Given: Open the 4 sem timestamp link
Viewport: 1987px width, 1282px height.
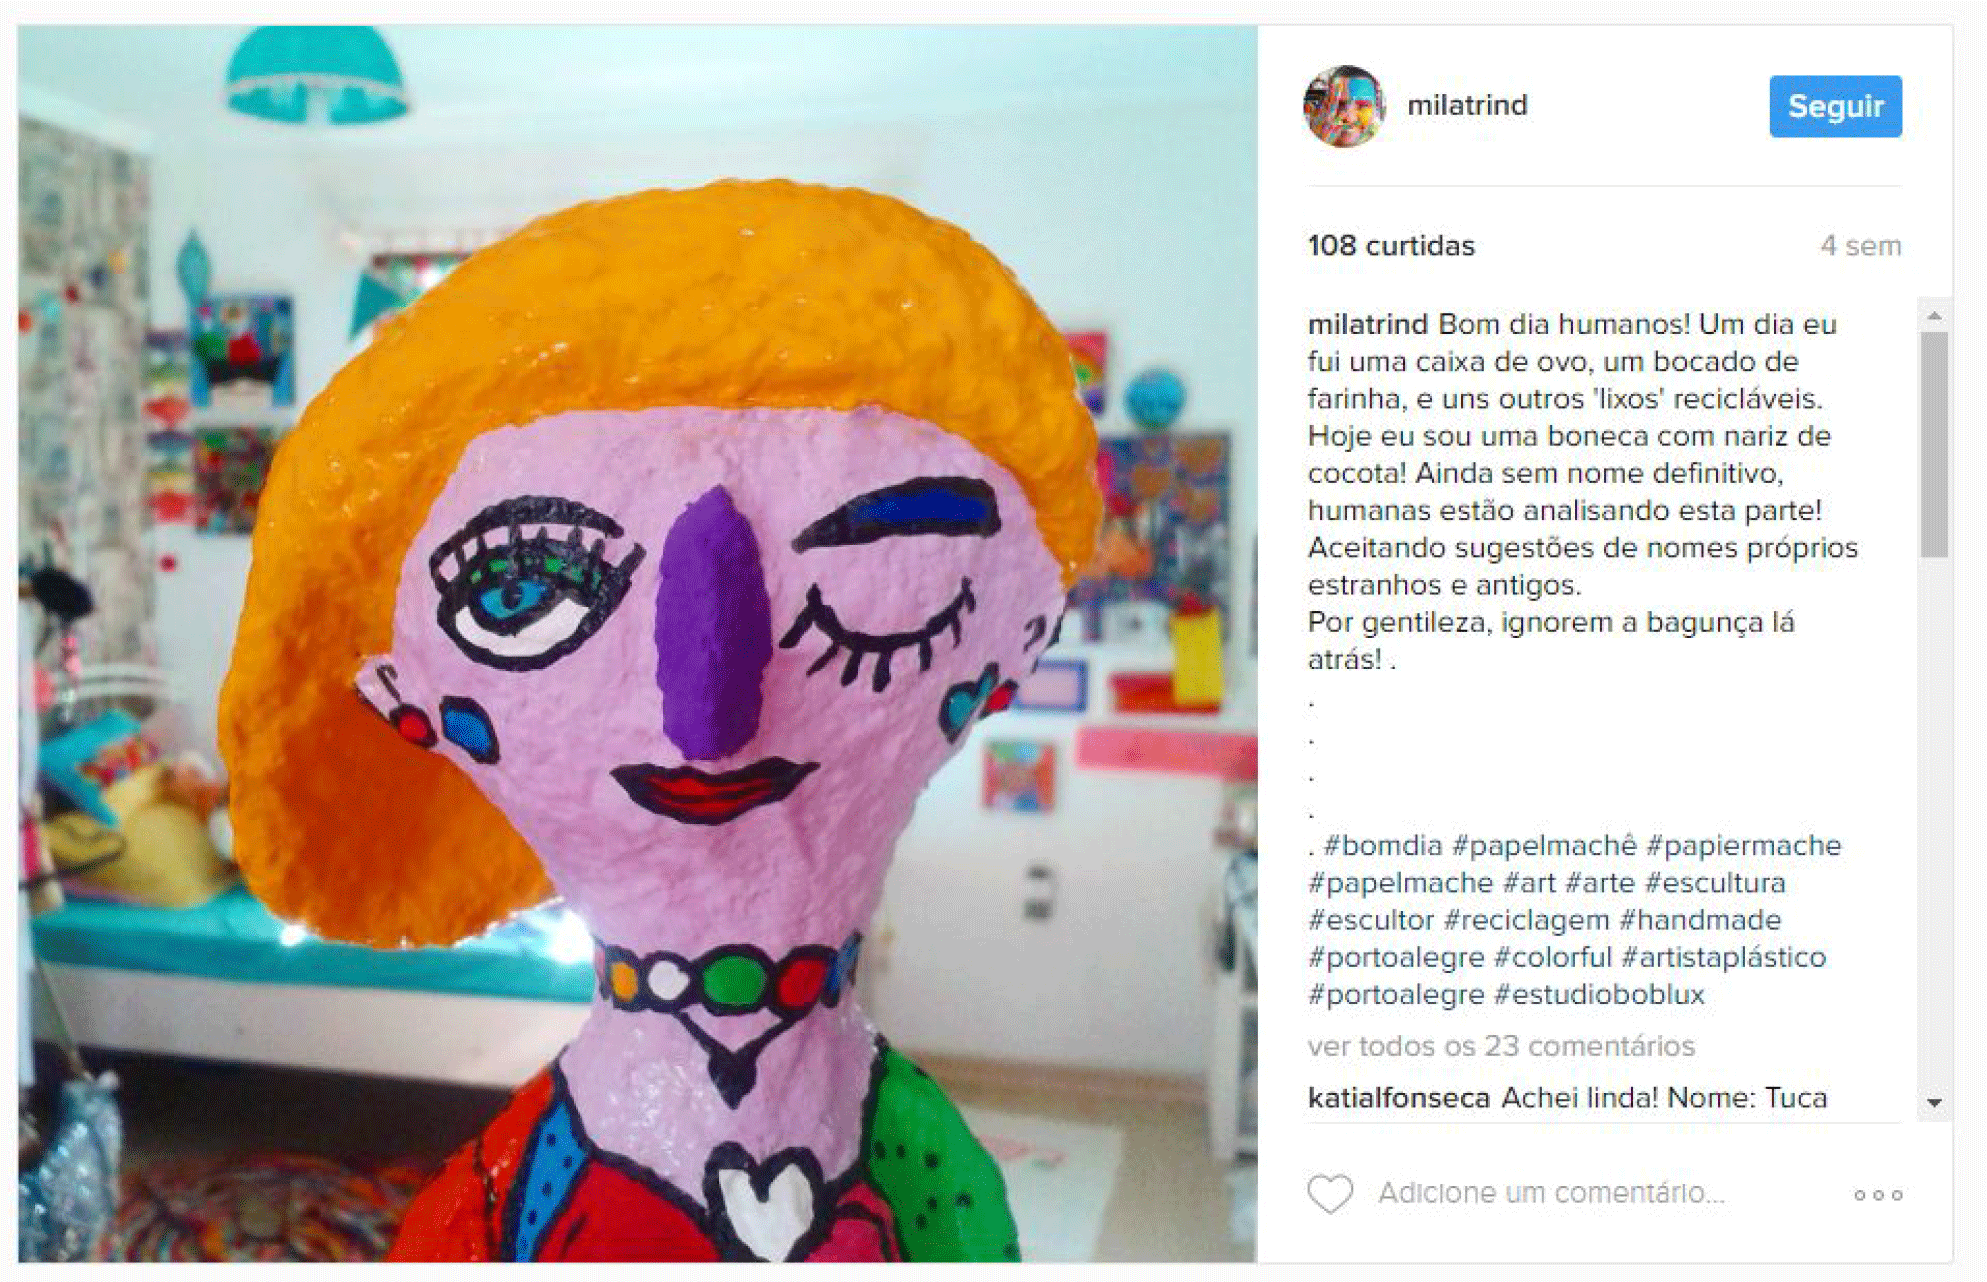Looking at the screenshot, I should point(1860,246).
